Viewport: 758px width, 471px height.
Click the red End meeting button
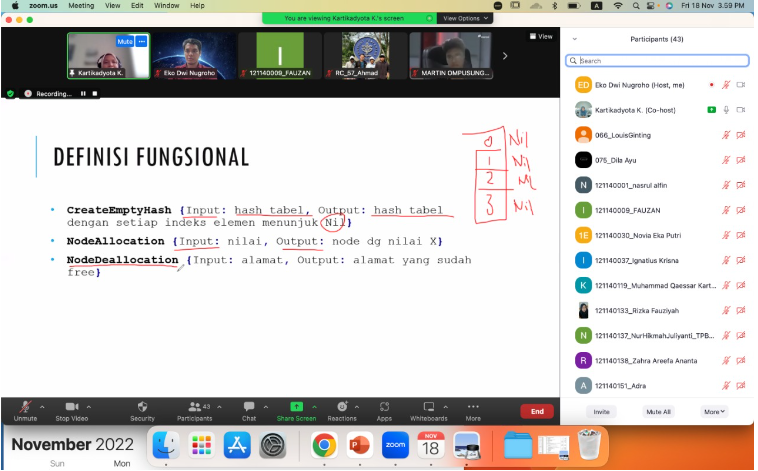point(537,411)
